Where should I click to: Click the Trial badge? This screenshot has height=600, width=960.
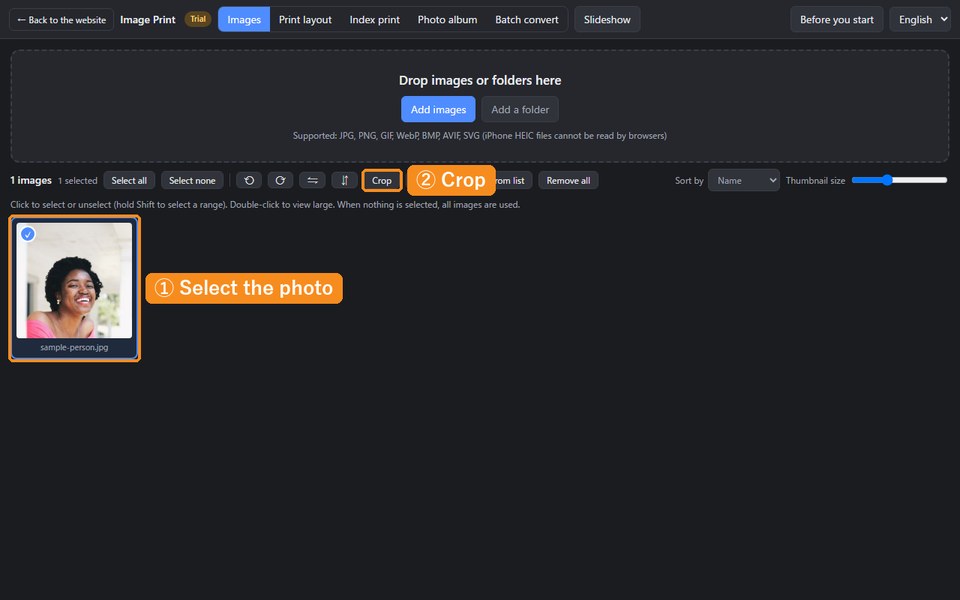[198, 19]
